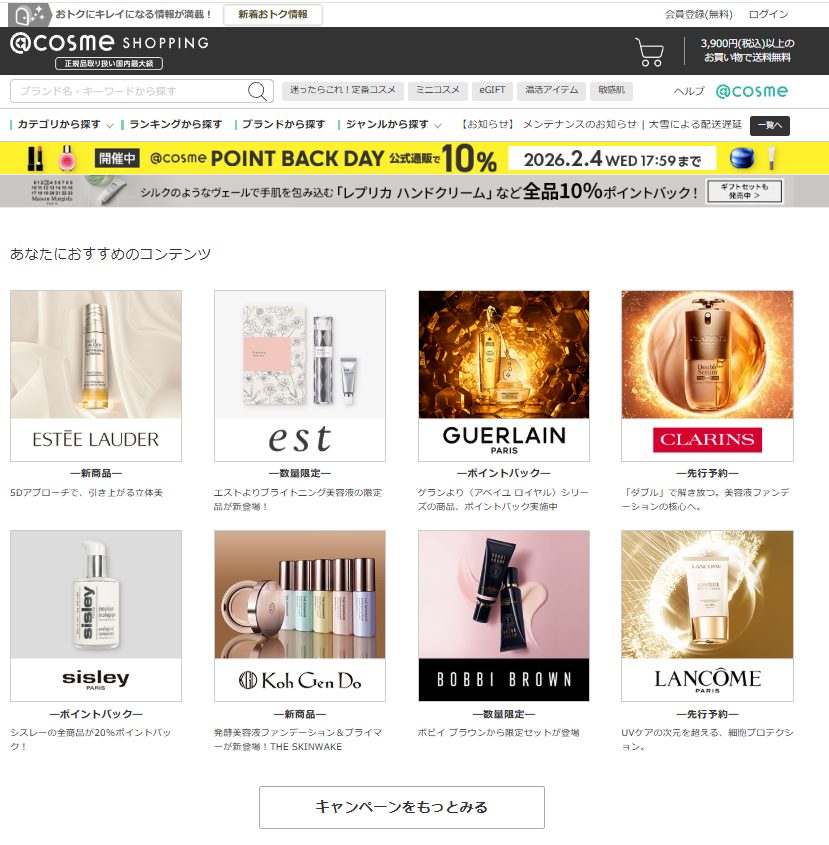Click the 新着おトク情報 button
Image resolution: width=829 pixels, height=845 pixels.
(273, 15)
